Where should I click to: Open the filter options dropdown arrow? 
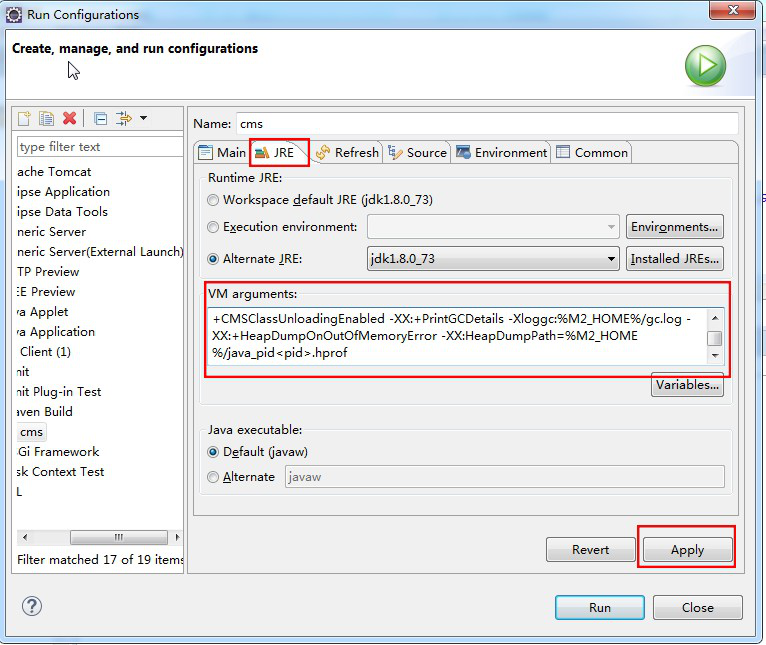tap(143, 118)
